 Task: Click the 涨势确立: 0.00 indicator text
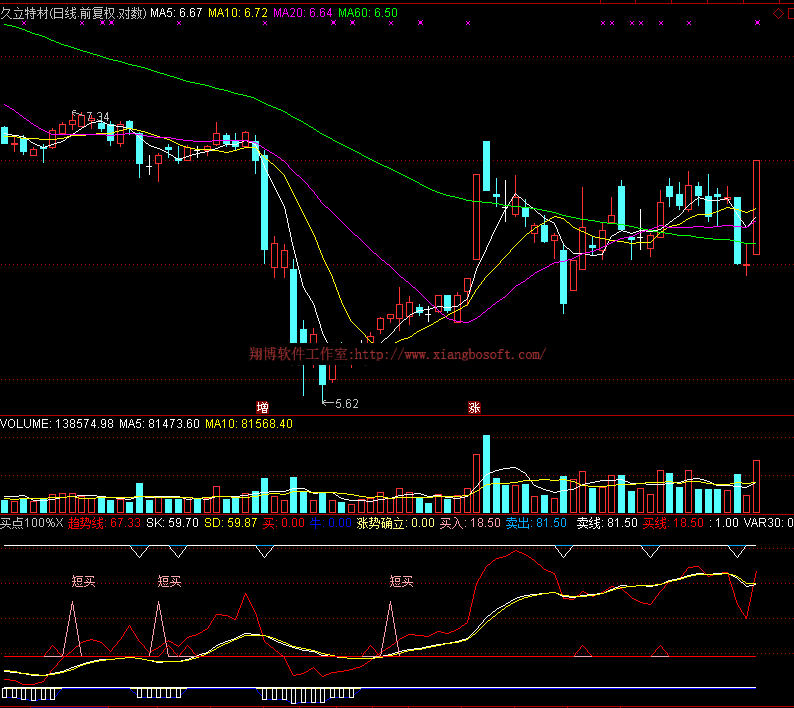coord(396,522)
